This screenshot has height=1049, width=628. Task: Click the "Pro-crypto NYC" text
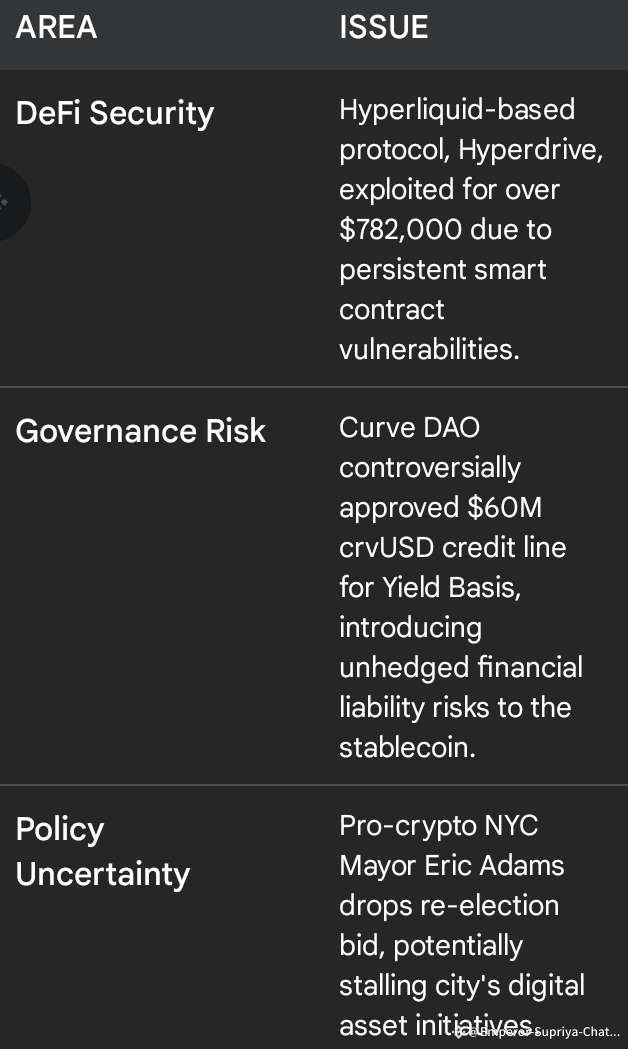click(438, 825)
